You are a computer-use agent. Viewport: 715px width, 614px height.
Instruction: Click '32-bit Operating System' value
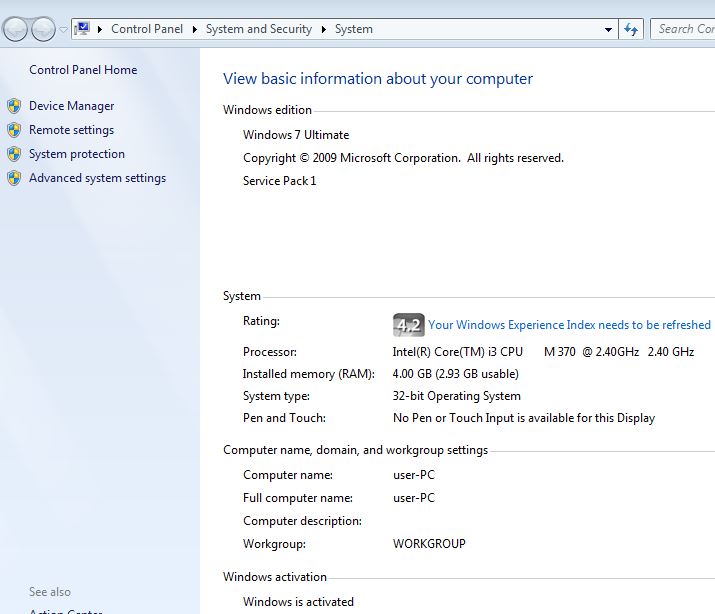(x=456, y=396)
